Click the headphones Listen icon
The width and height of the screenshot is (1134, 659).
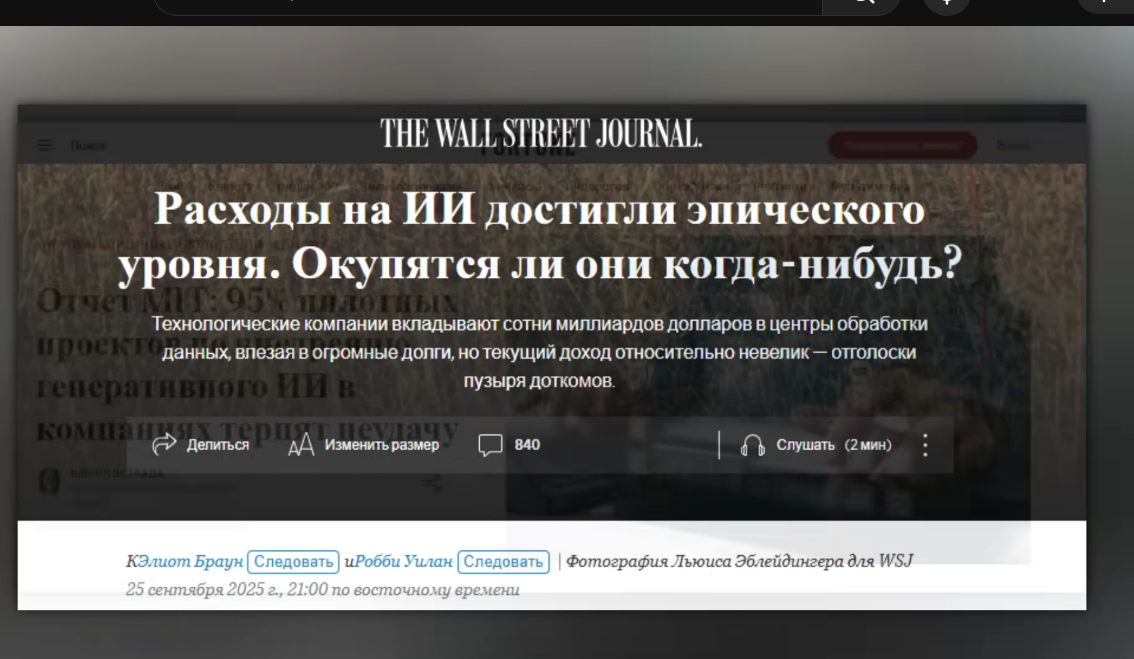753,445
